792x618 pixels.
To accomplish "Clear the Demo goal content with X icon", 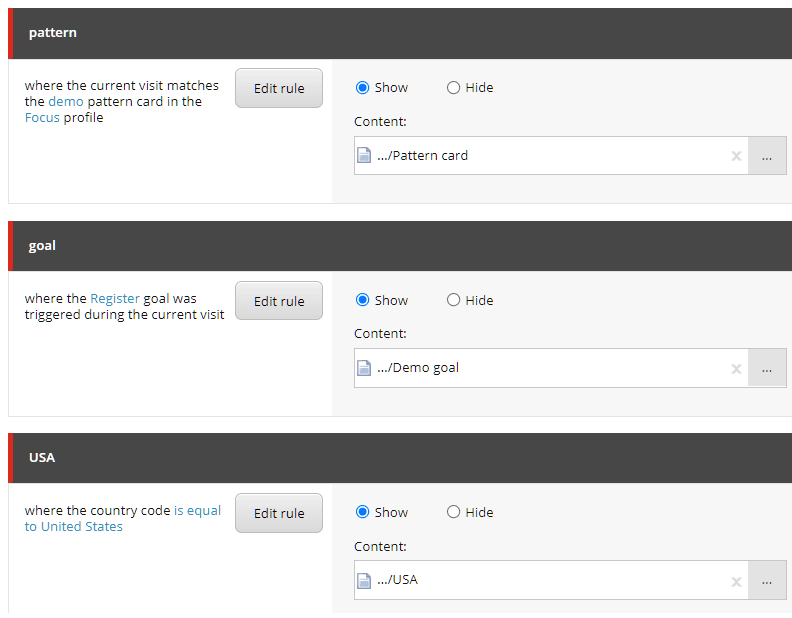I will point(736,369).
